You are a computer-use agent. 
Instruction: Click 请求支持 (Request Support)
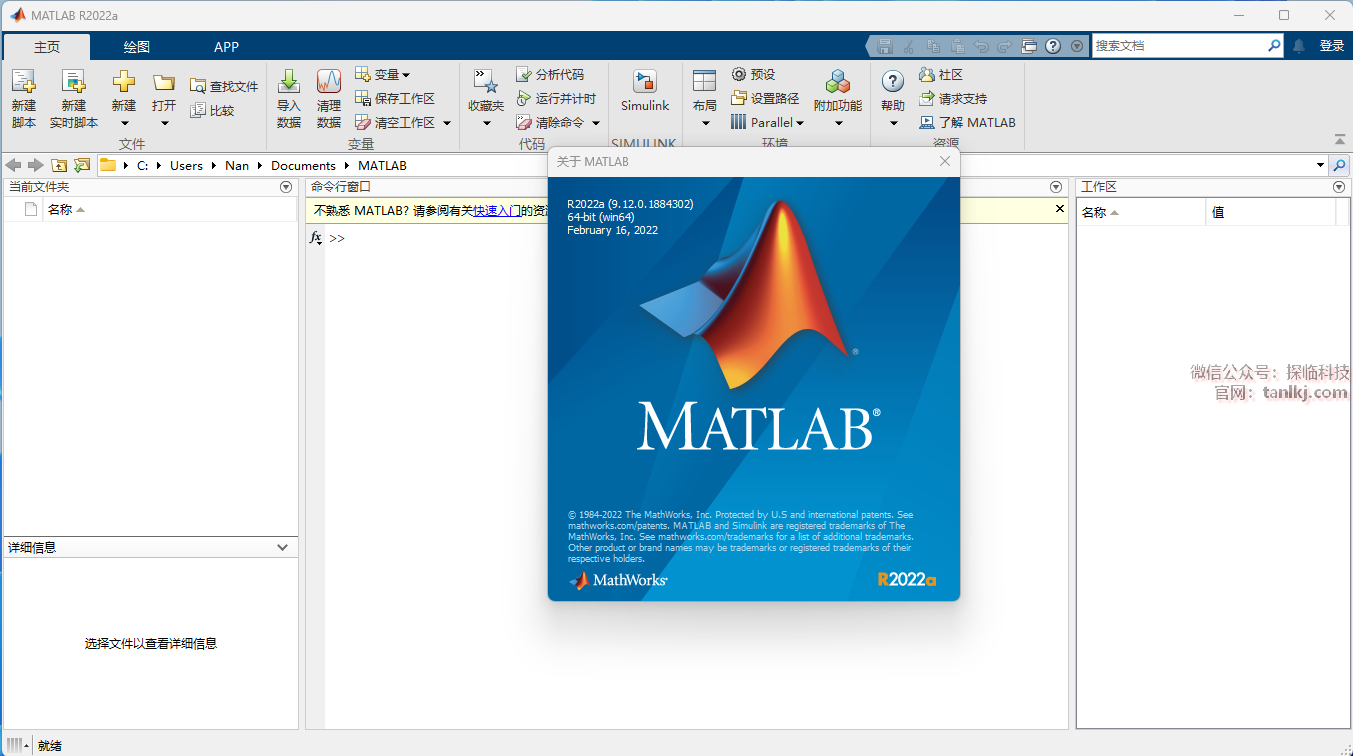[x=953, y=98]
